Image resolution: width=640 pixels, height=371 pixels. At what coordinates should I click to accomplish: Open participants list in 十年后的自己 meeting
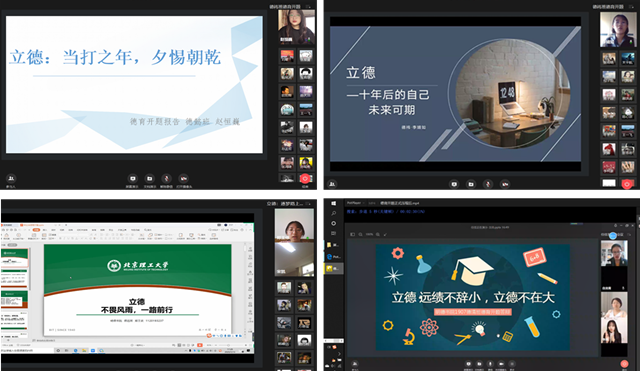point(332,184)
